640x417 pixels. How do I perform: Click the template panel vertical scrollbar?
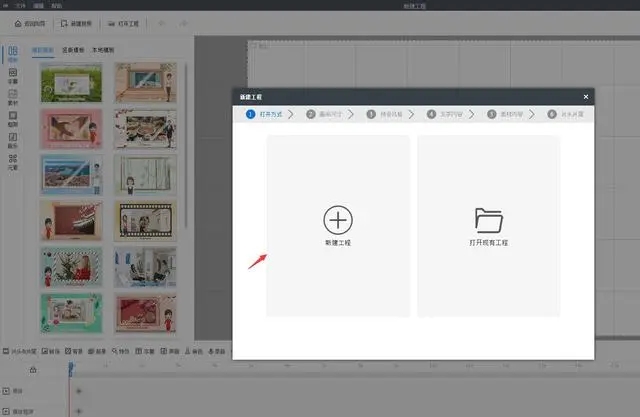point(186,145)
